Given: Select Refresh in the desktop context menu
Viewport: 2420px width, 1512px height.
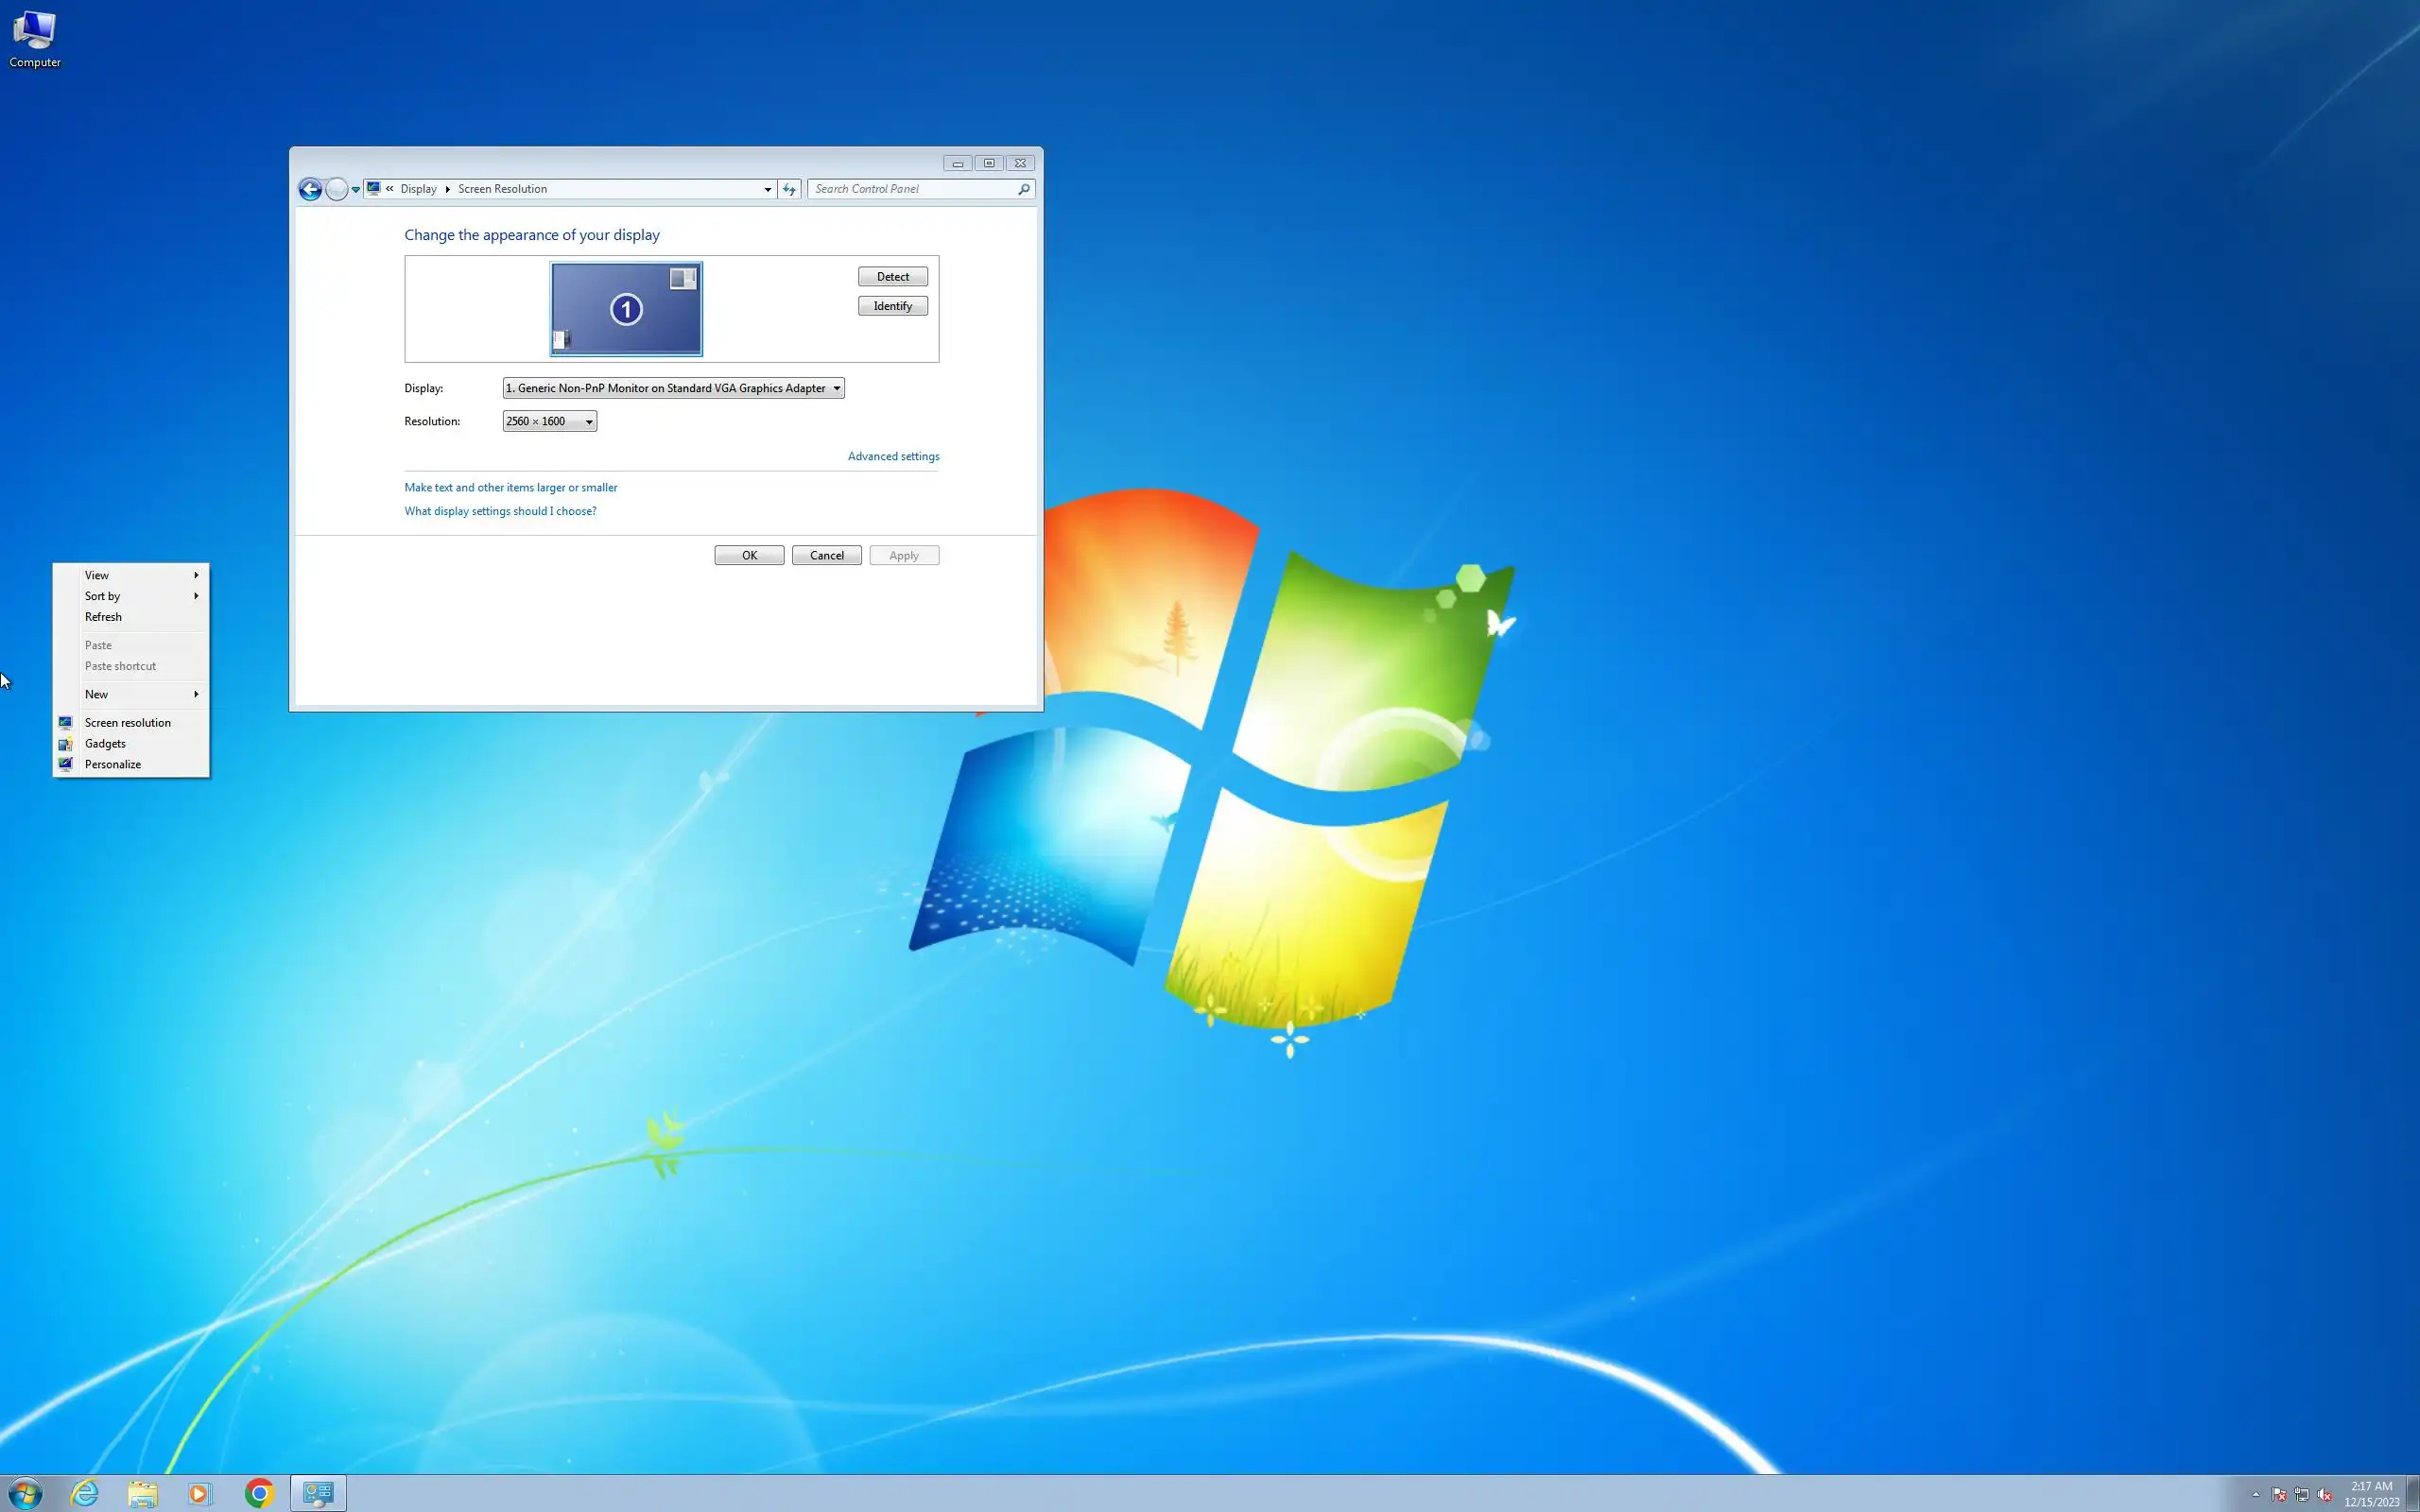Looking at the screenshot, I should 103,617.
